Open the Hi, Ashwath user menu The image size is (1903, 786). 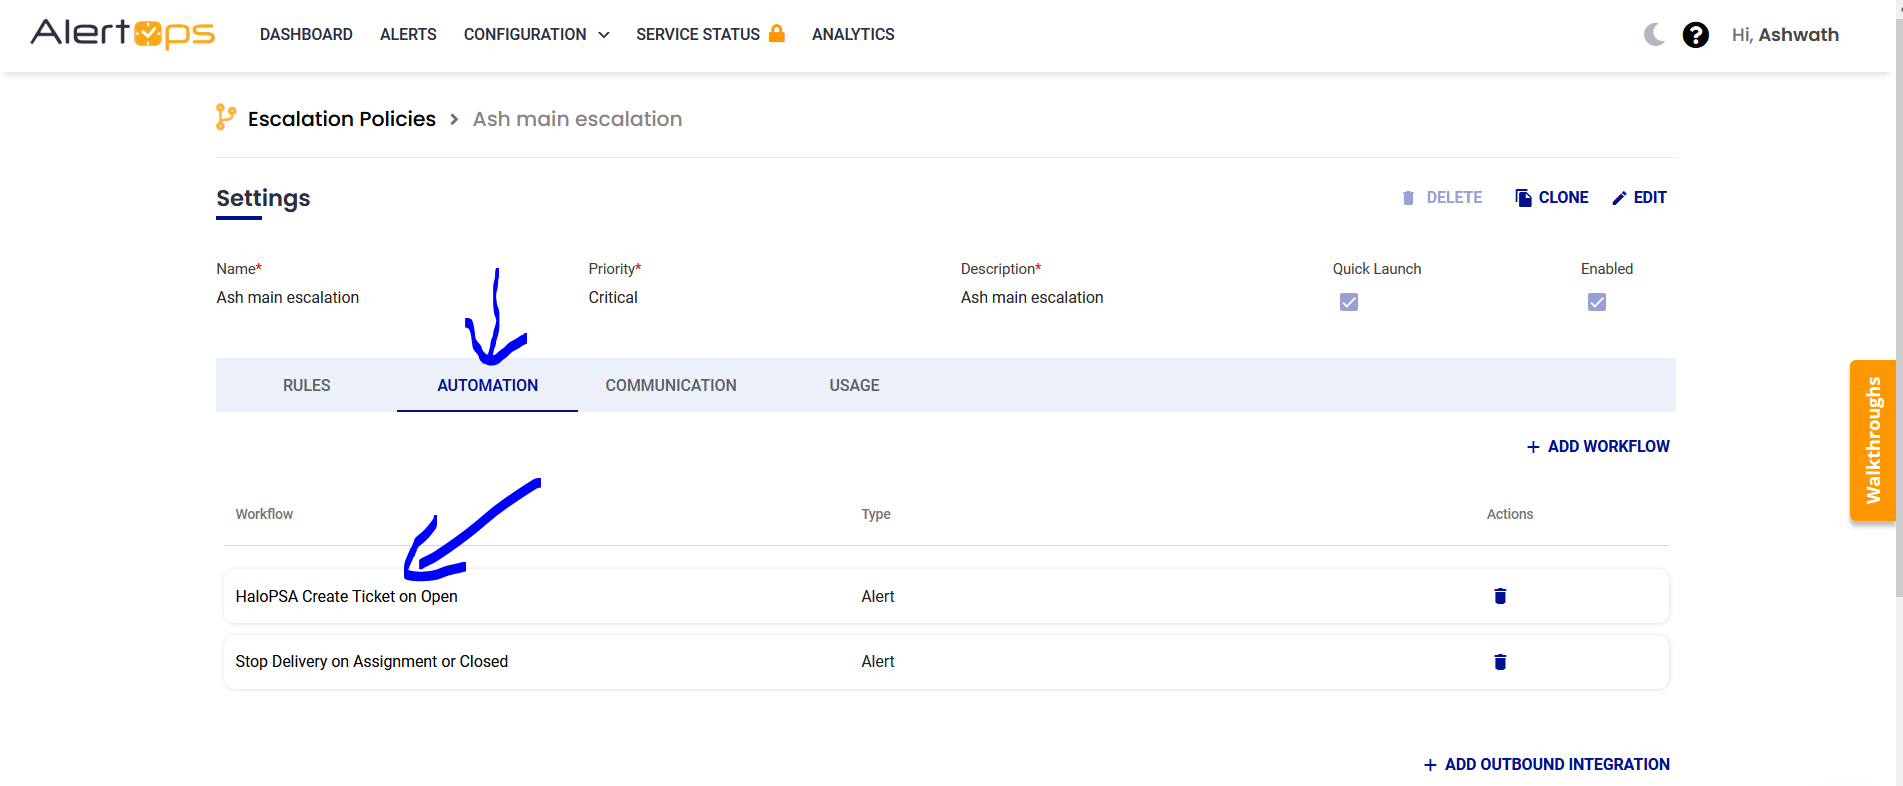[1784, 35]
